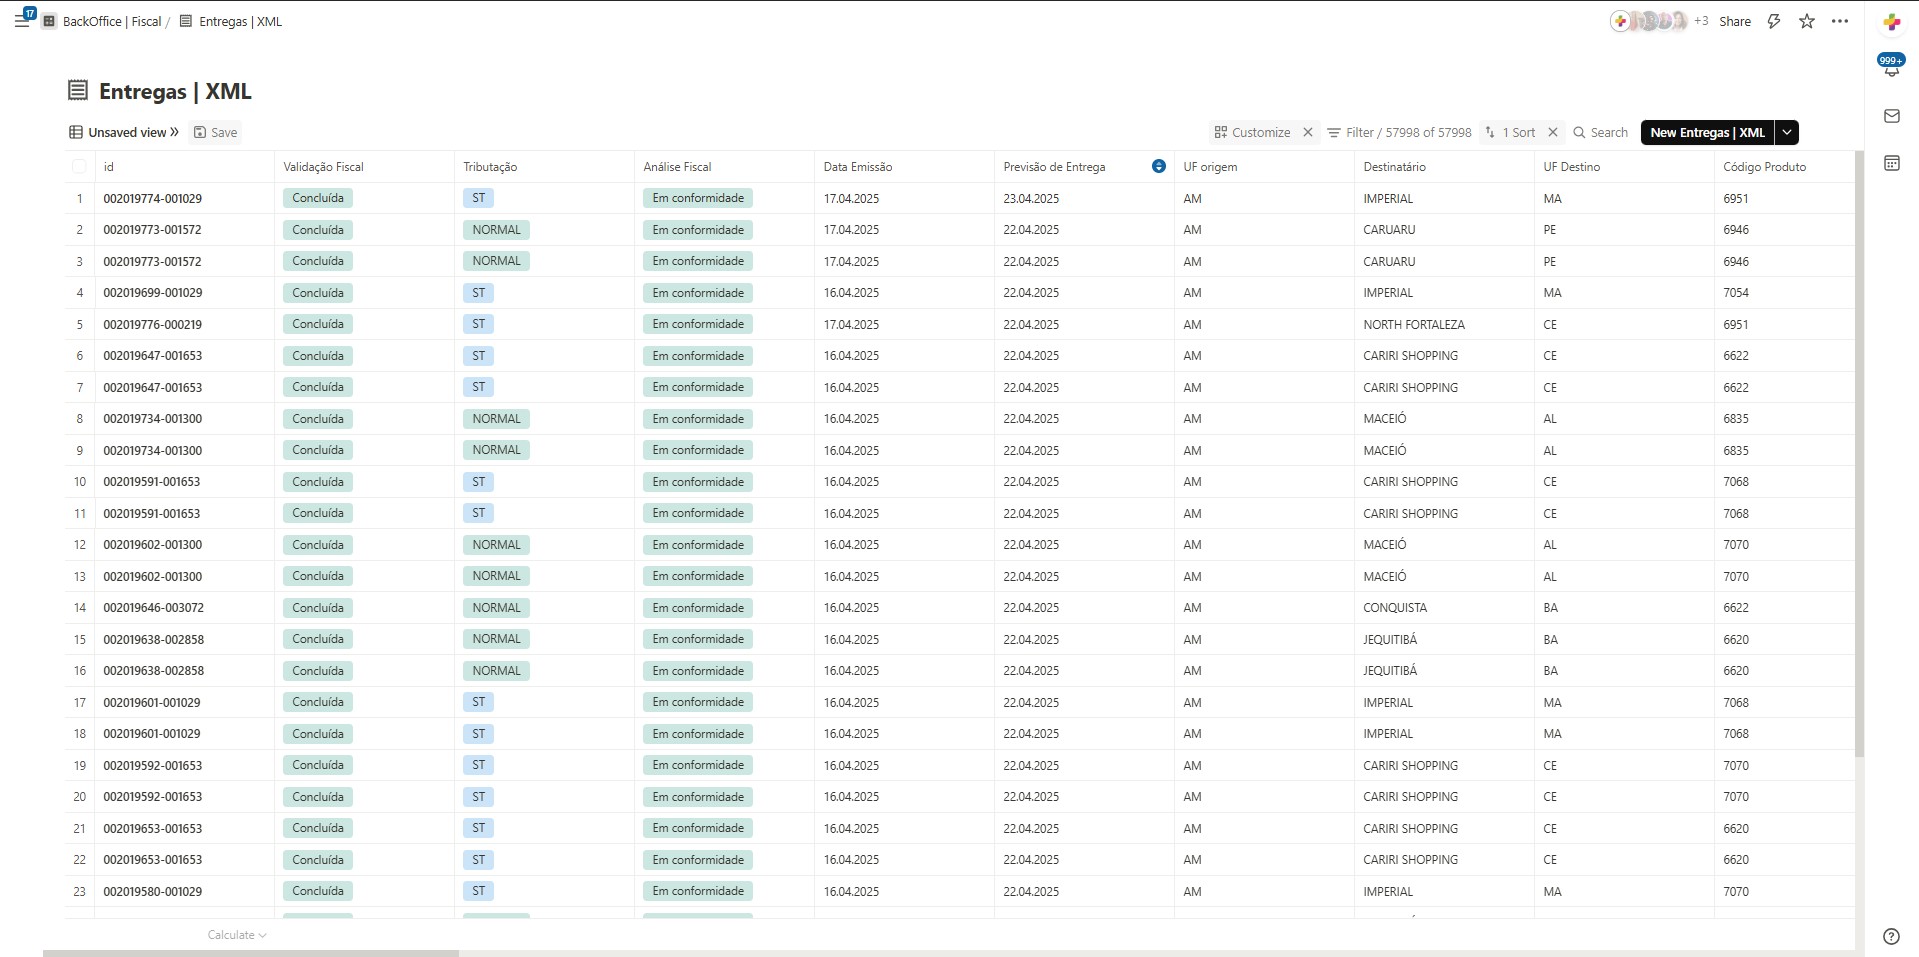Click the sort indicator on Previsão de Entrega
The image size is (1919, 957).
pos(1159,166)
